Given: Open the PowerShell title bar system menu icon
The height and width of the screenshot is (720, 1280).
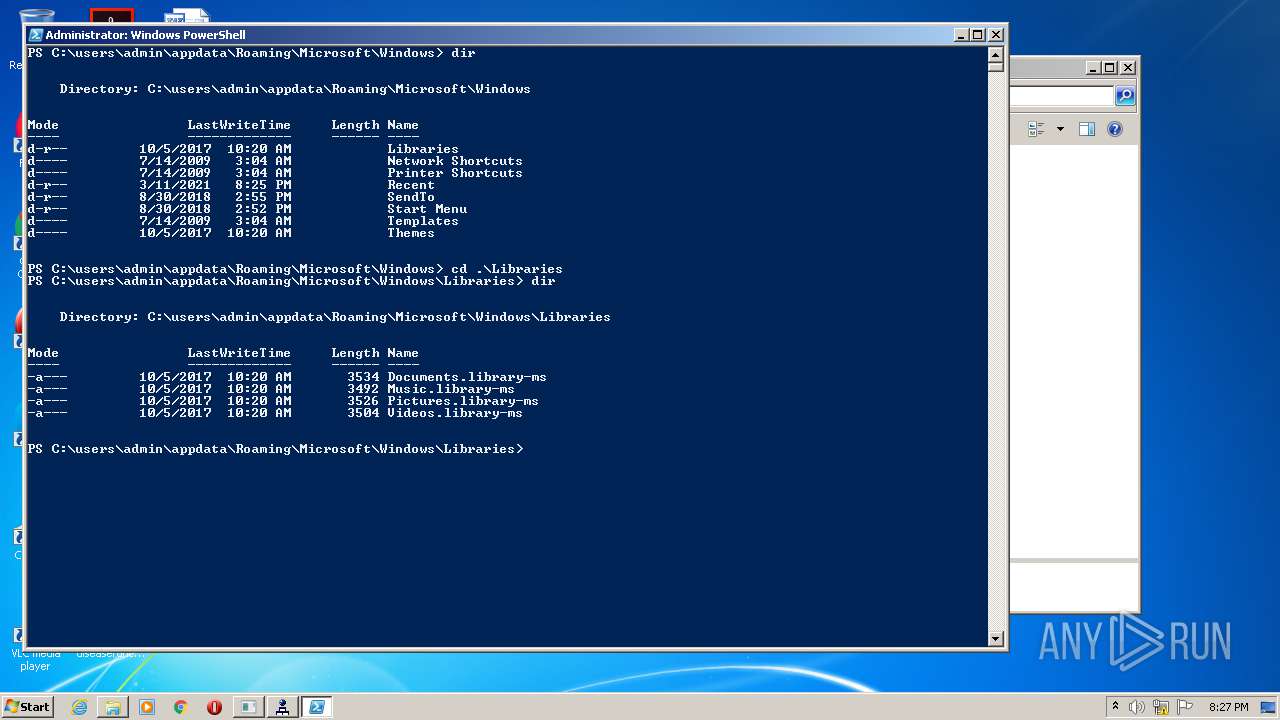Looking at the screenshot, I should (x=35, y=35).
